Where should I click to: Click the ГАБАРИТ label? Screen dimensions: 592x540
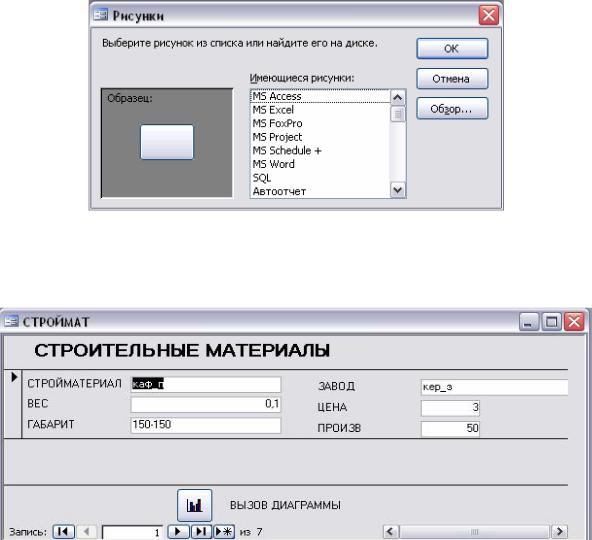coord(51,424)
